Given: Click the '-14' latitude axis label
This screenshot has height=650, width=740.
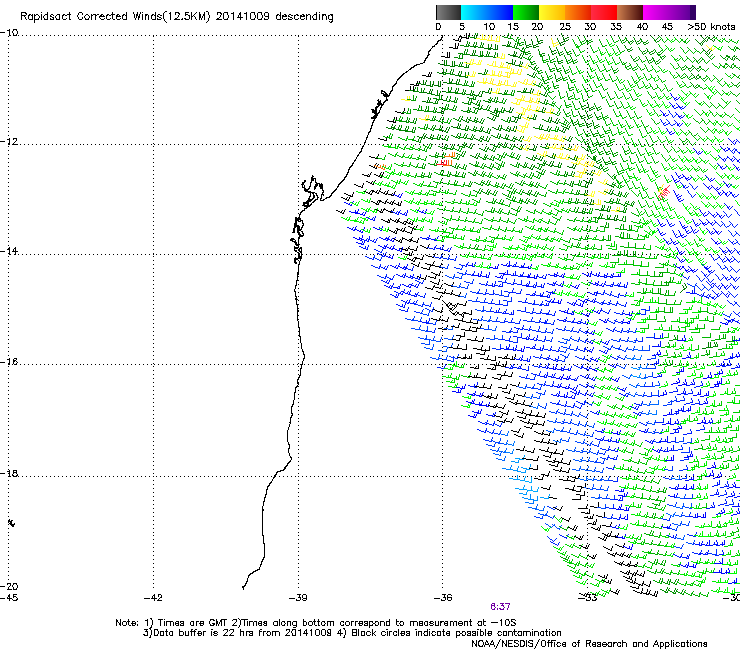Looking at the screenshot, I should 9,251.
